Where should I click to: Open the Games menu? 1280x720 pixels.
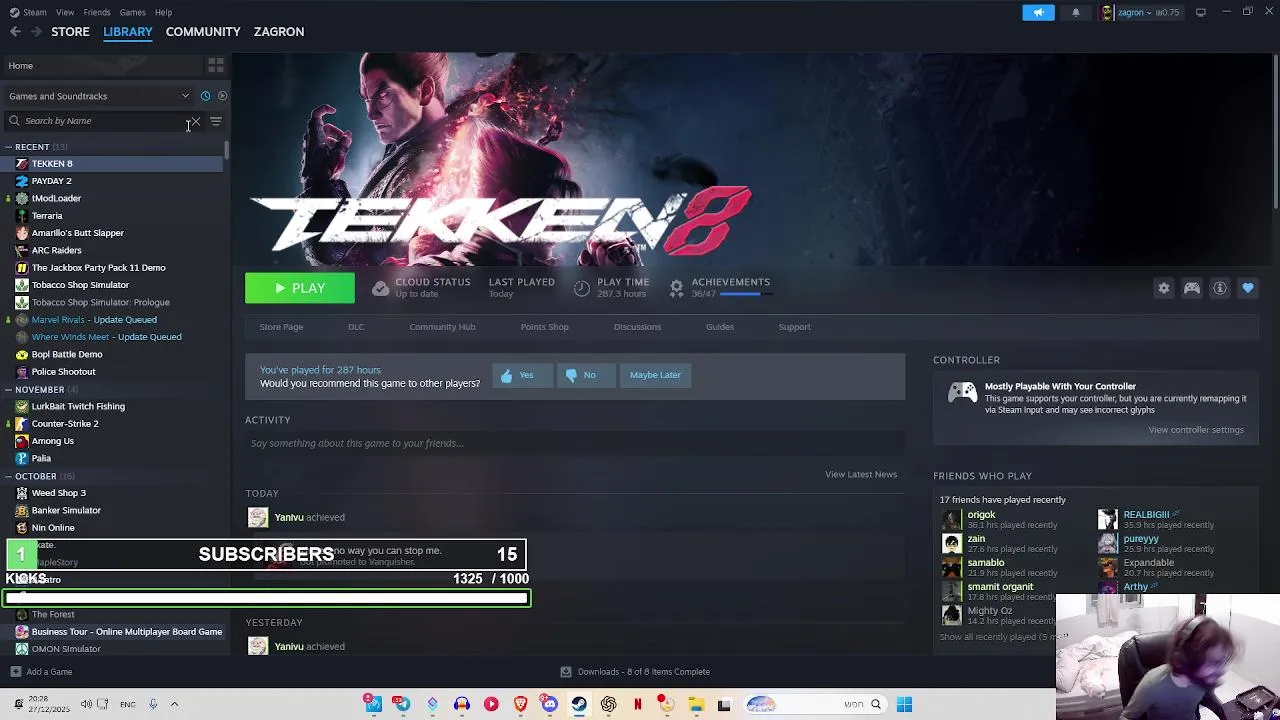(x=132, y=12)
